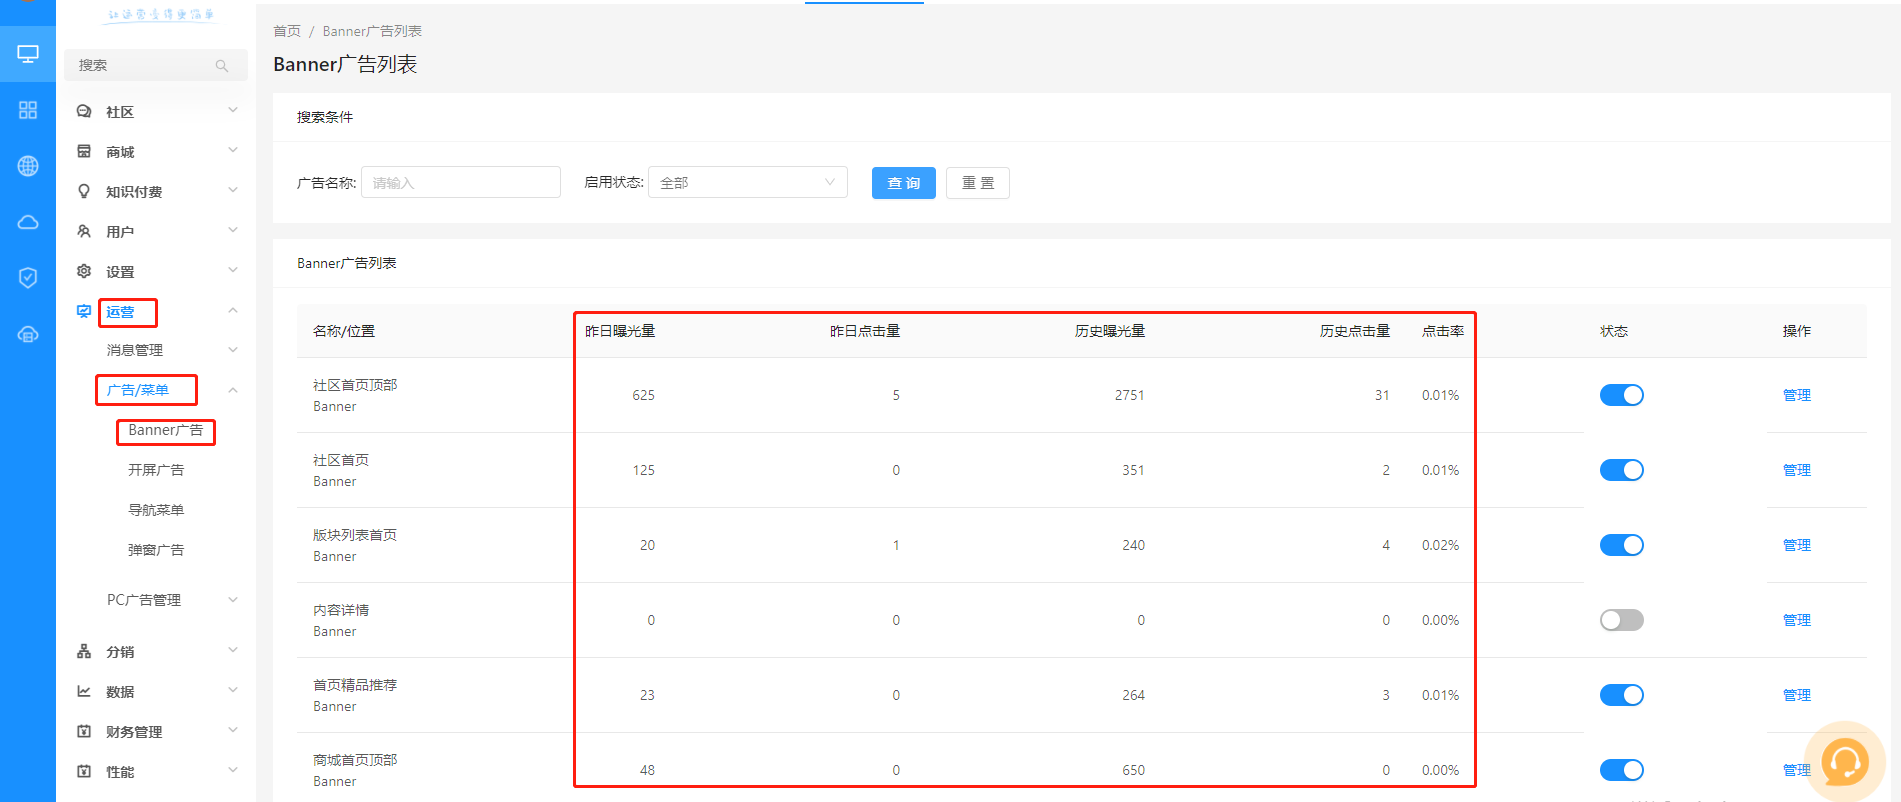Viewport: 1901px width, 802px height.
Task: Open the orange customer service headset
Action: pyautogui.click(x=1845, y=763)
